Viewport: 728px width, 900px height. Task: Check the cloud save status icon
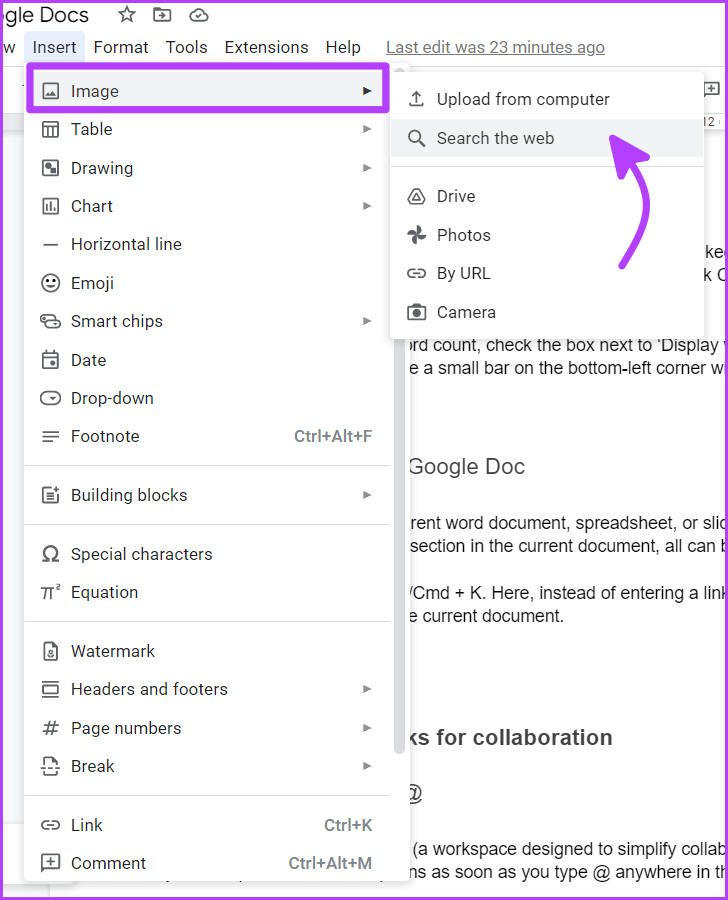[199, 15]
